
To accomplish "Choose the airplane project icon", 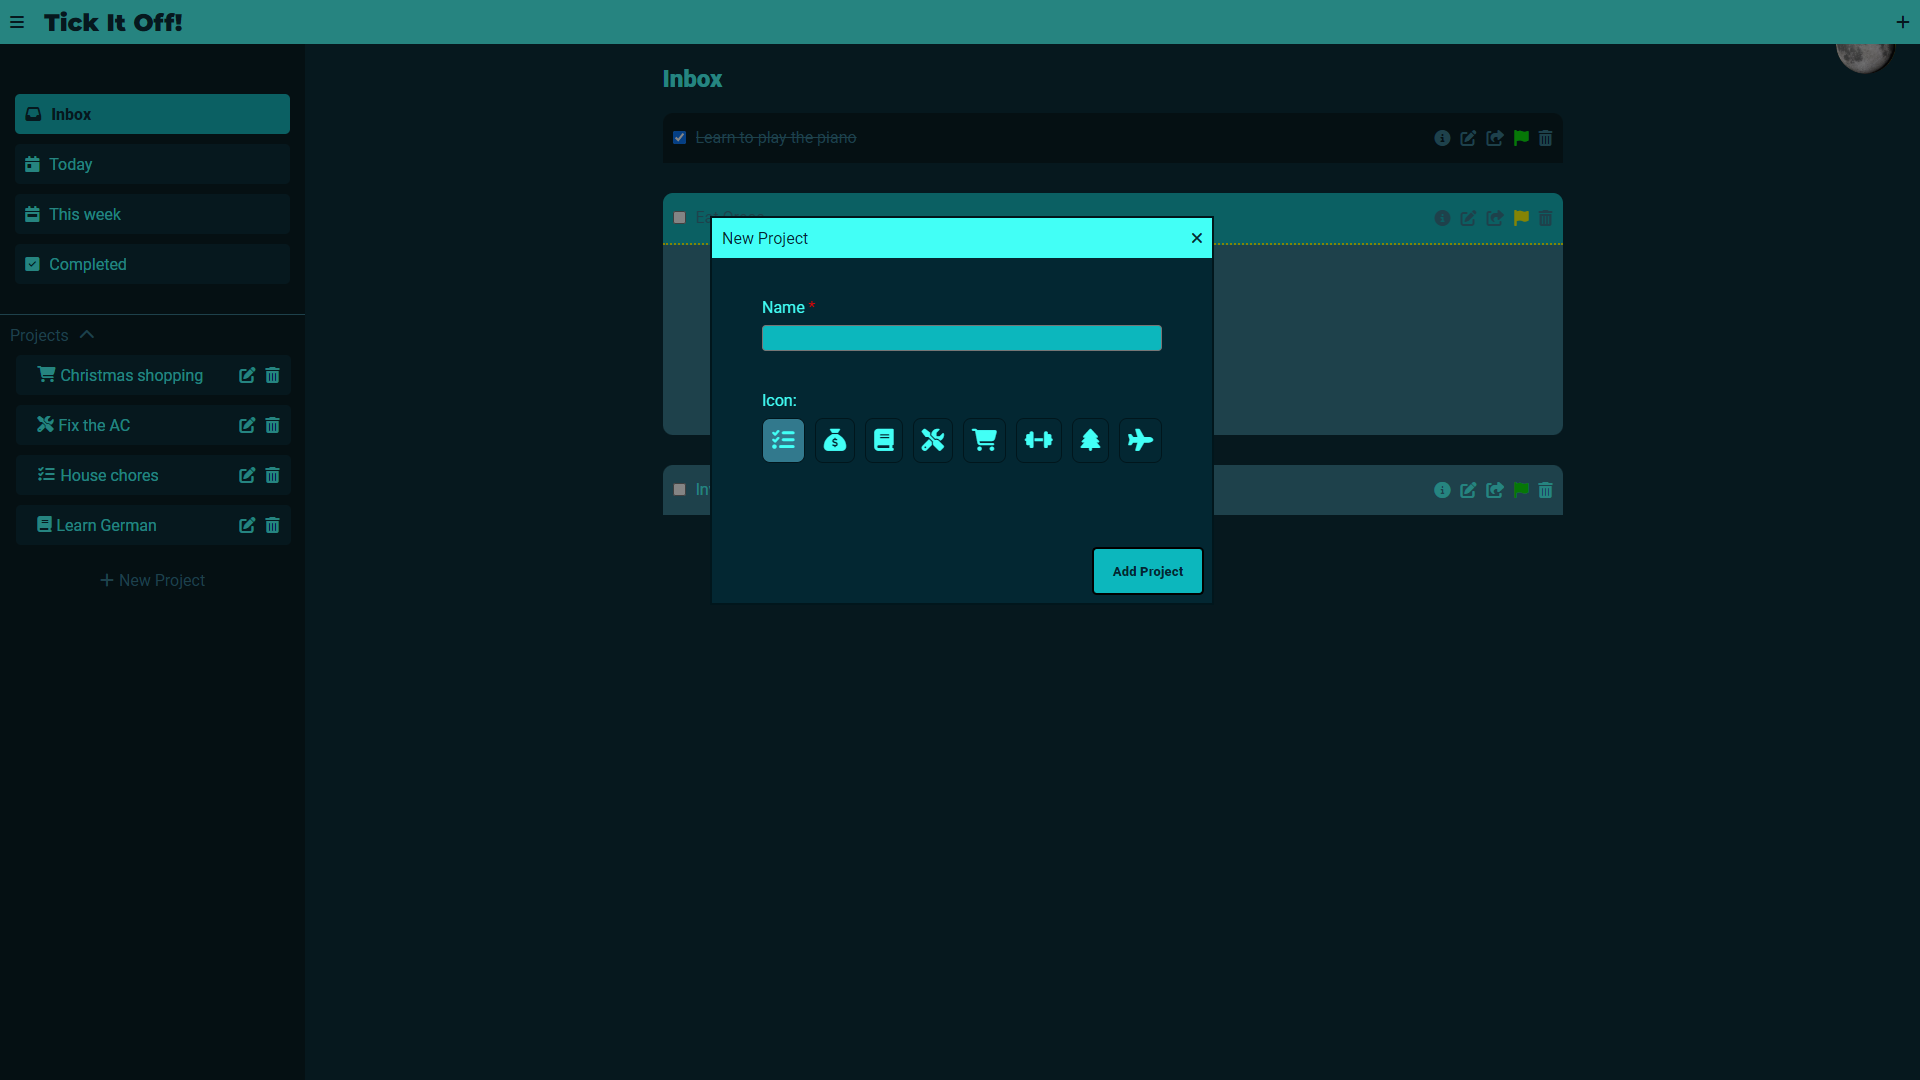I will [1140, 440].
